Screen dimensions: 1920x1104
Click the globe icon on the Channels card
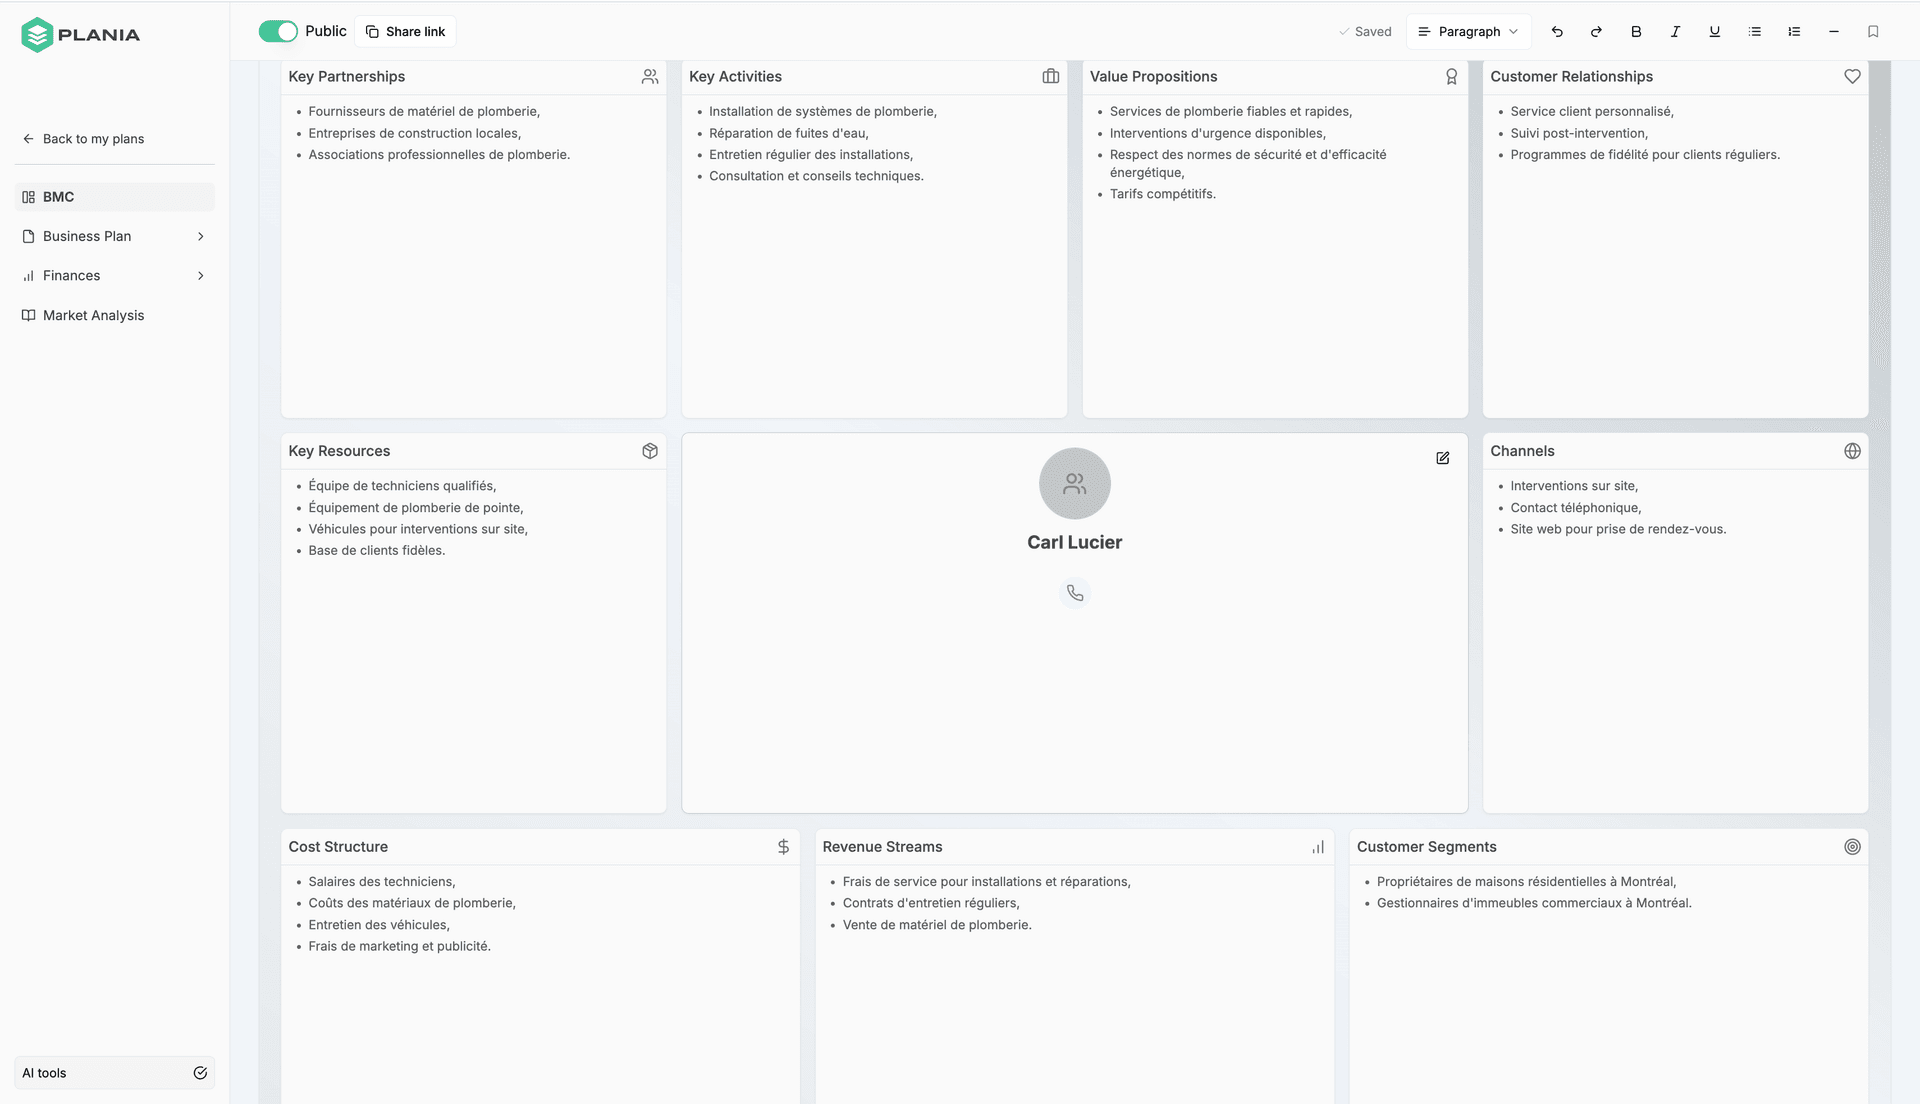tap(1852, 451)
